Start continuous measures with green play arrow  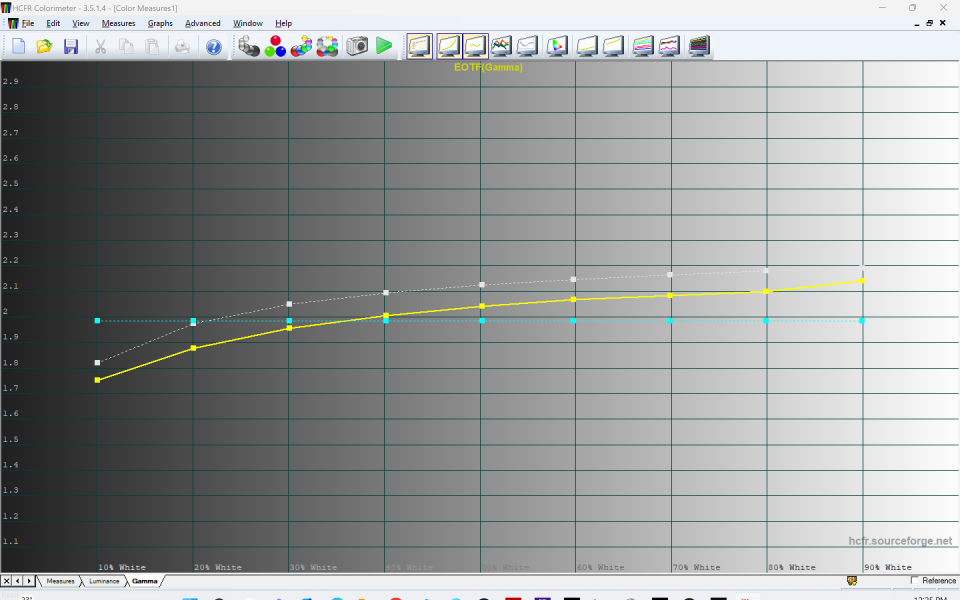(x=384, y=46)
